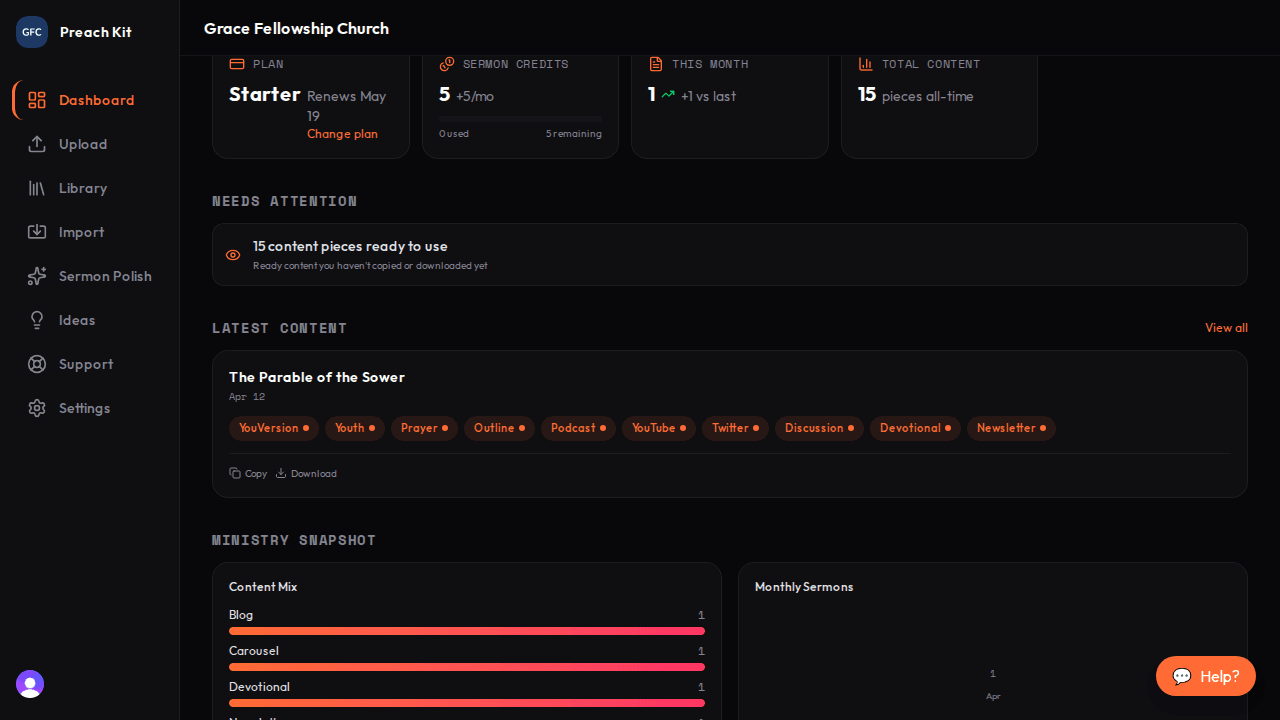
Task: Click the GFC logo in the sidebar
Action: (31, 31)
